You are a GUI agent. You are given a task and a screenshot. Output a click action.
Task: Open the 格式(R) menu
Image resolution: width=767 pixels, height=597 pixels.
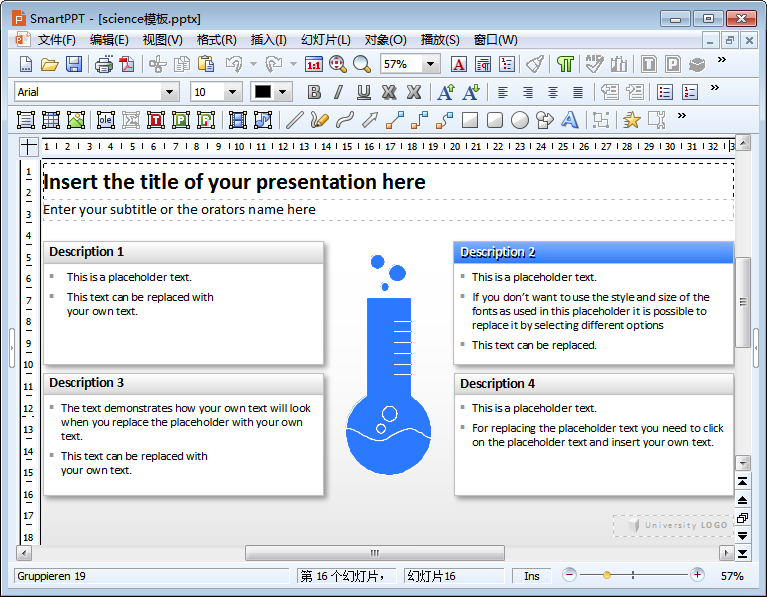pos(216,40)
